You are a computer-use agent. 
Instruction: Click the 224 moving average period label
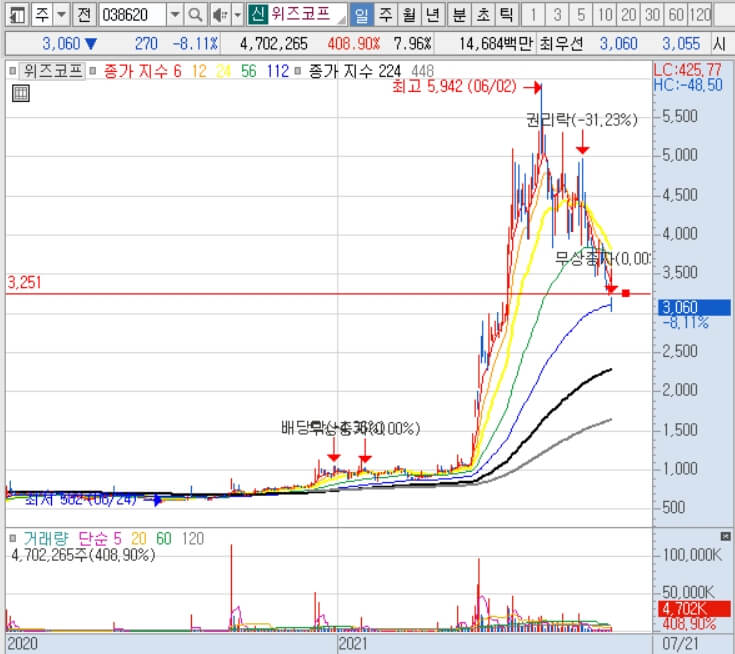[390, 71]
